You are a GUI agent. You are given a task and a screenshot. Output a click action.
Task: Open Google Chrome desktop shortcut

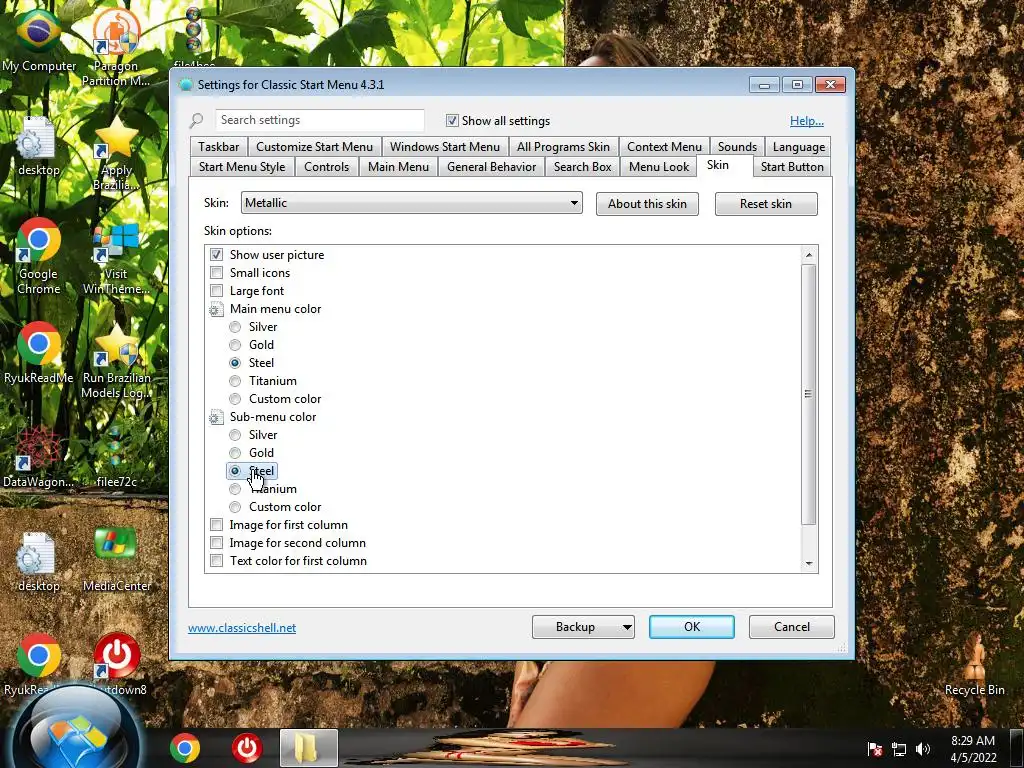(39, 256)
